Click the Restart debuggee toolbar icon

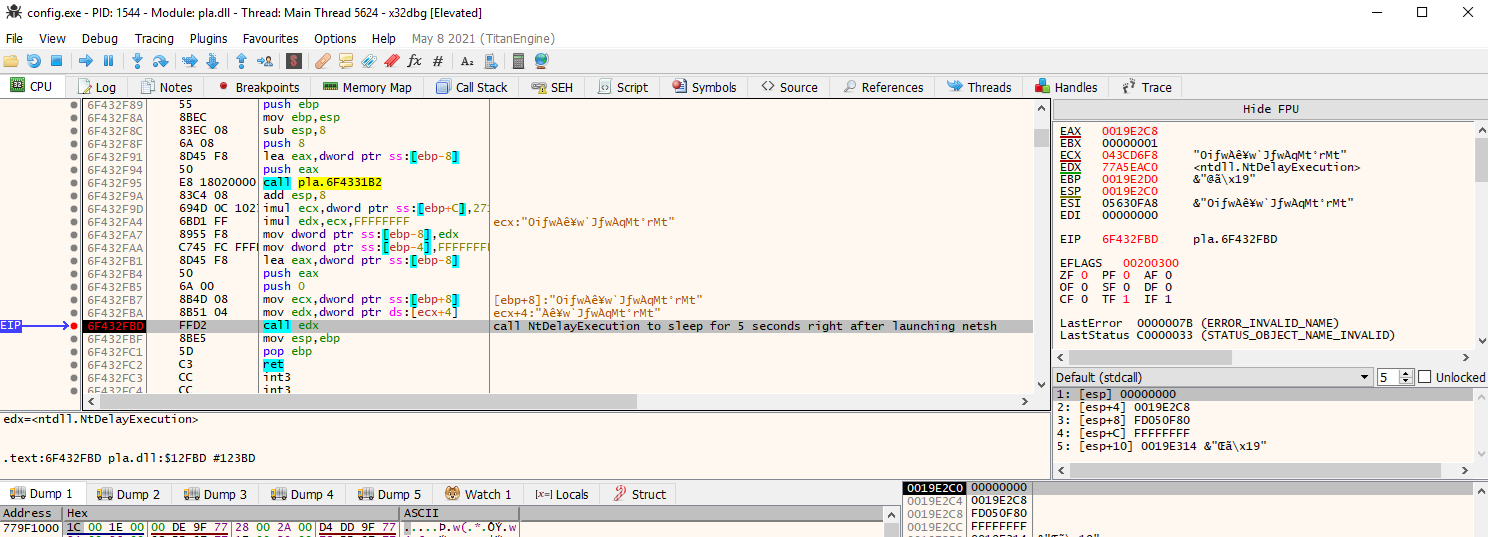point(34,61)
